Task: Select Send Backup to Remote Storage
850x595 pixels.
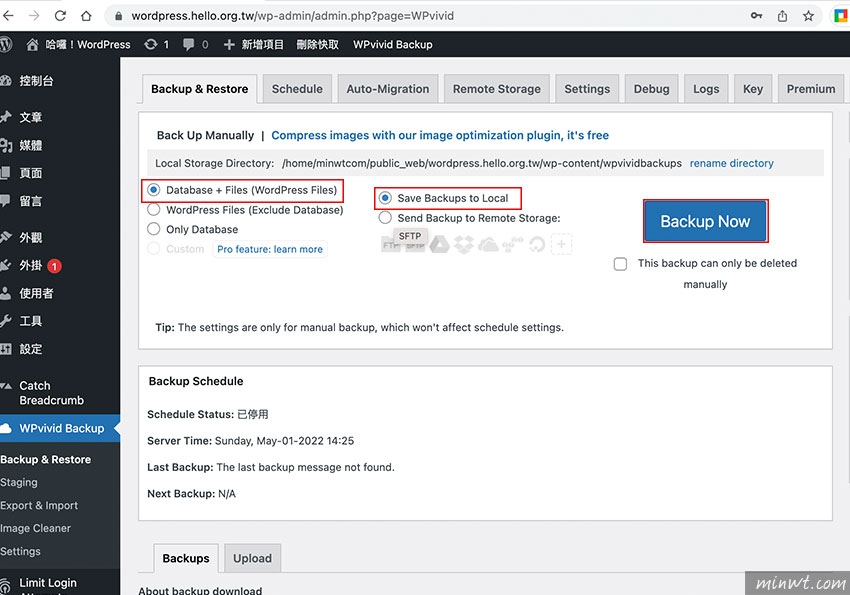Action: [x=385, y=218]
